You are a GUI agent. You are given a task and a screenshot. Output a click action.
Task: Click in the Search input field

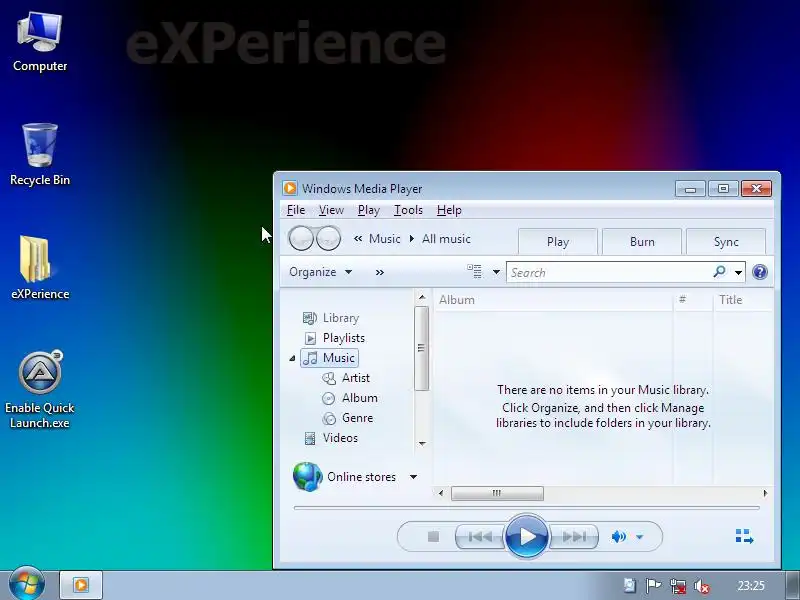(x=610, y=272)
